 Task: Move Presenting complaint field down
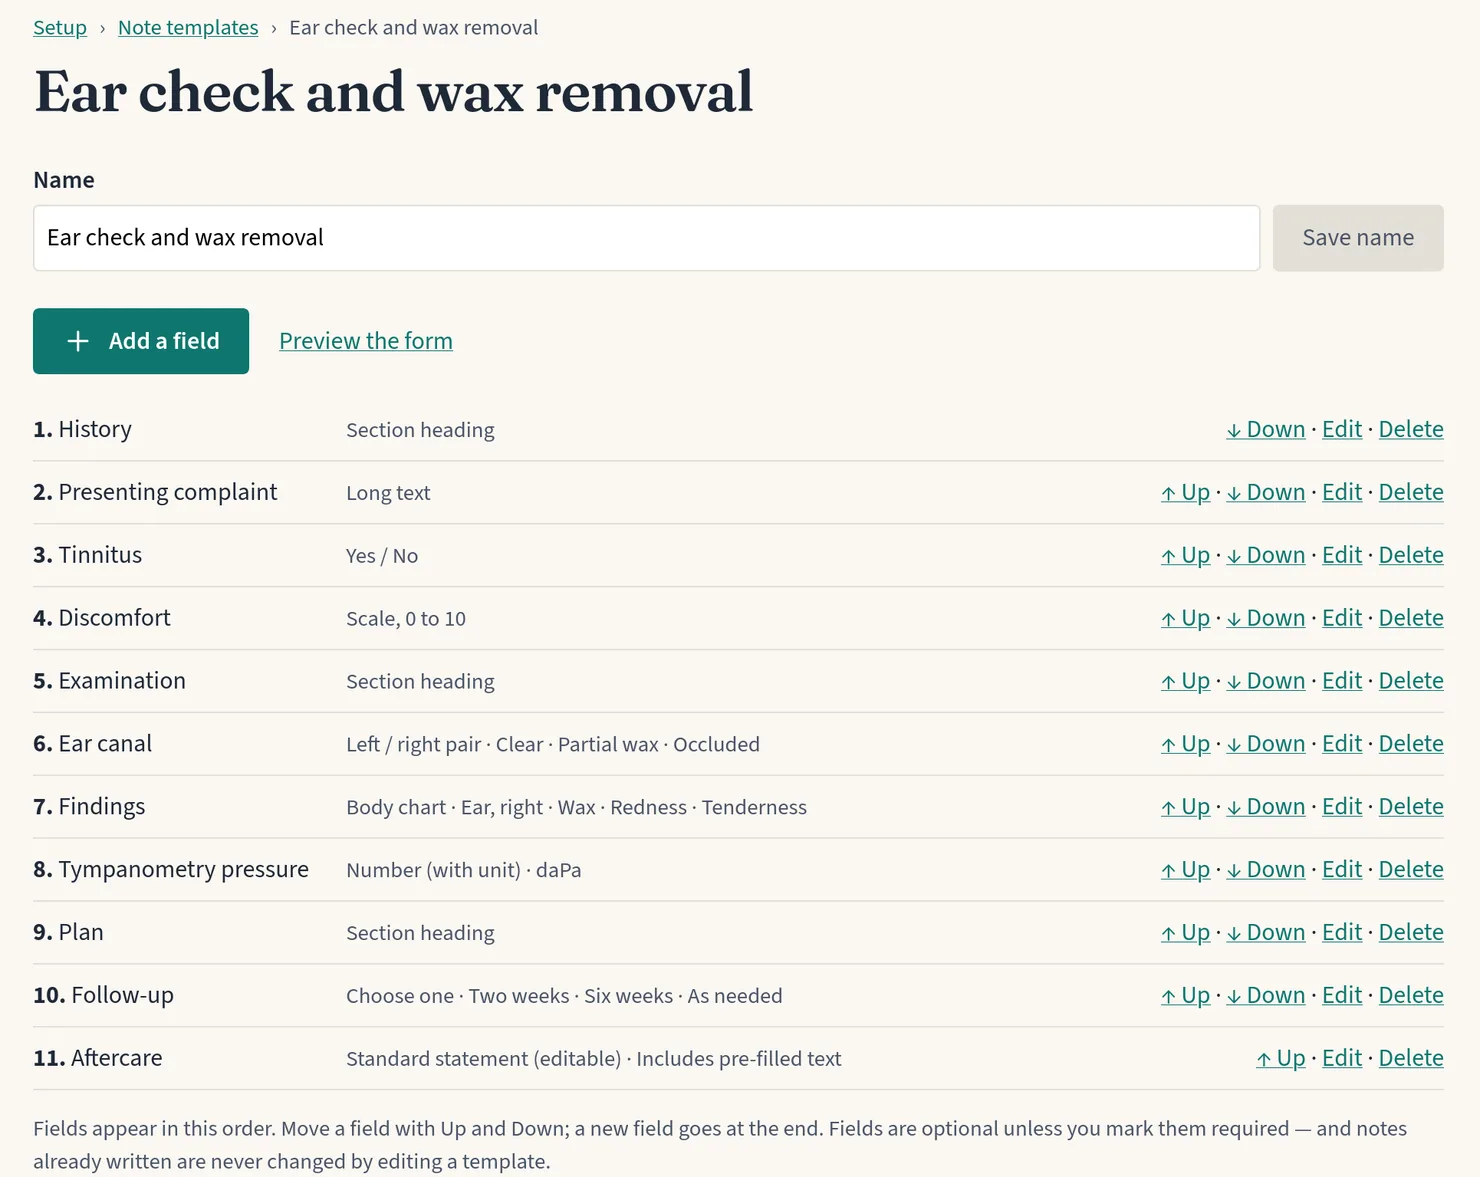pos(1266,492)
